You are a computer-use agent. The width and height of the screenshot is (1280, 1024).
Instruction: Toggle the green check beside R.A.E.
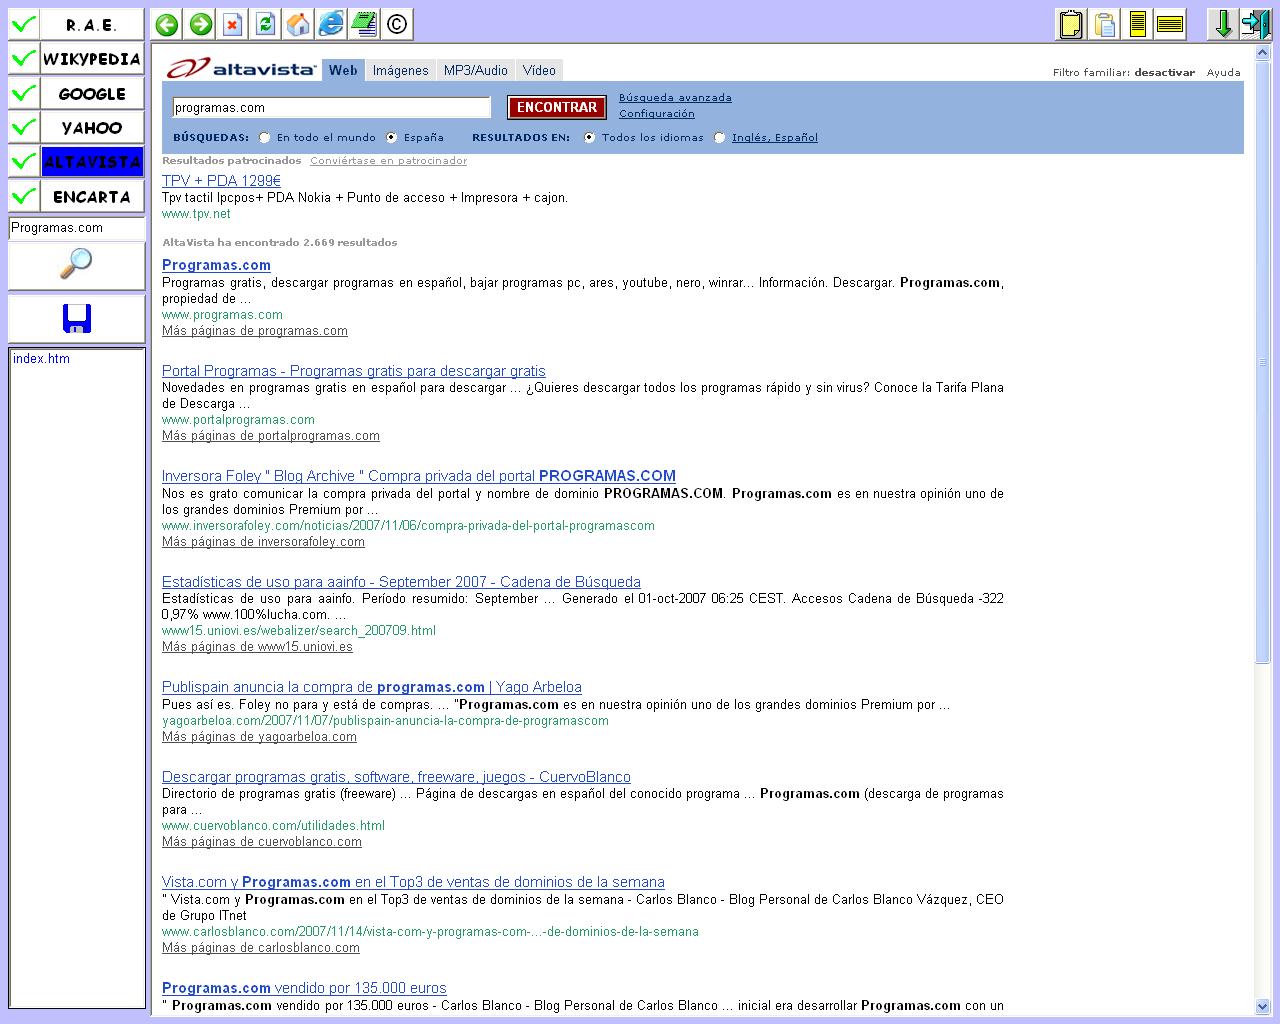(x=24, y=25)
